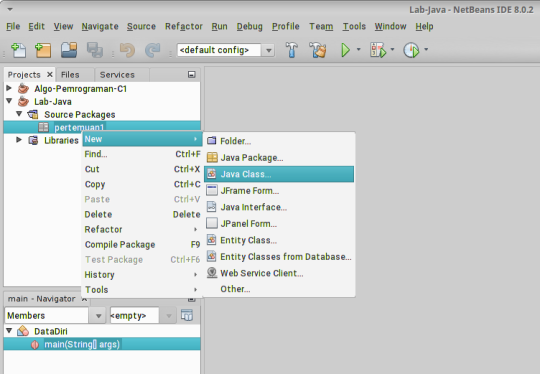Collapse the Source Packages node
The image size is (540, 374).
tap(19, 114)
